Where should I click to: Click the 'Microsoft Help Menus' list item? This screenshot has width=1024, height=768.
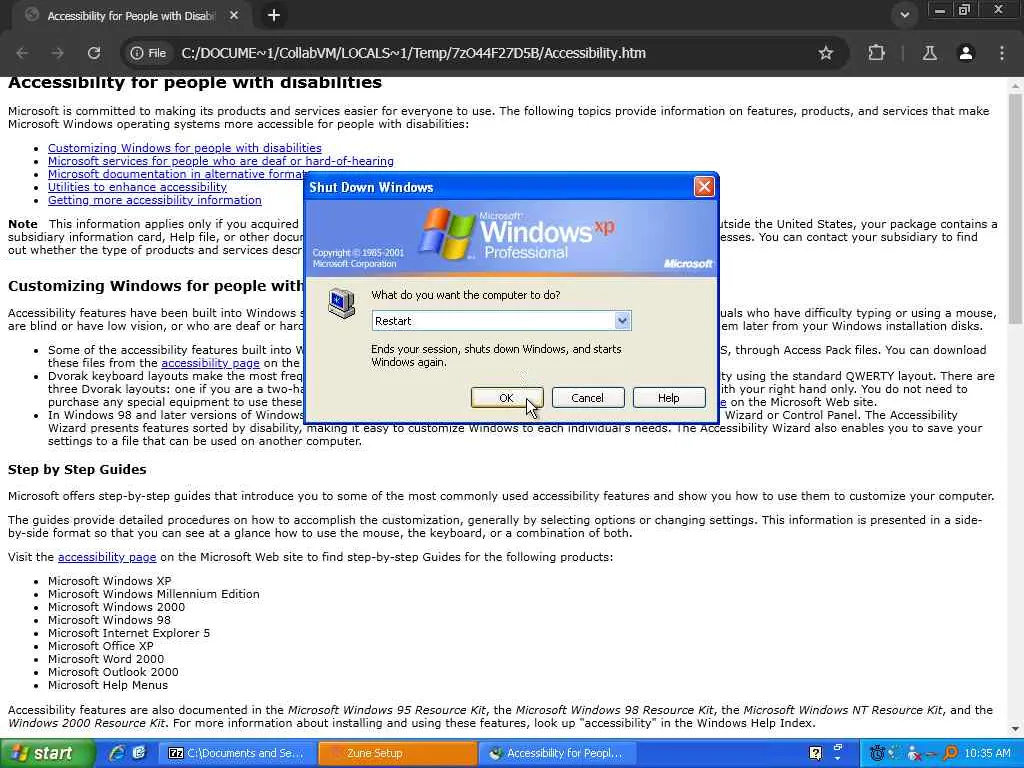pyautogui.click(x=108, y=685)
